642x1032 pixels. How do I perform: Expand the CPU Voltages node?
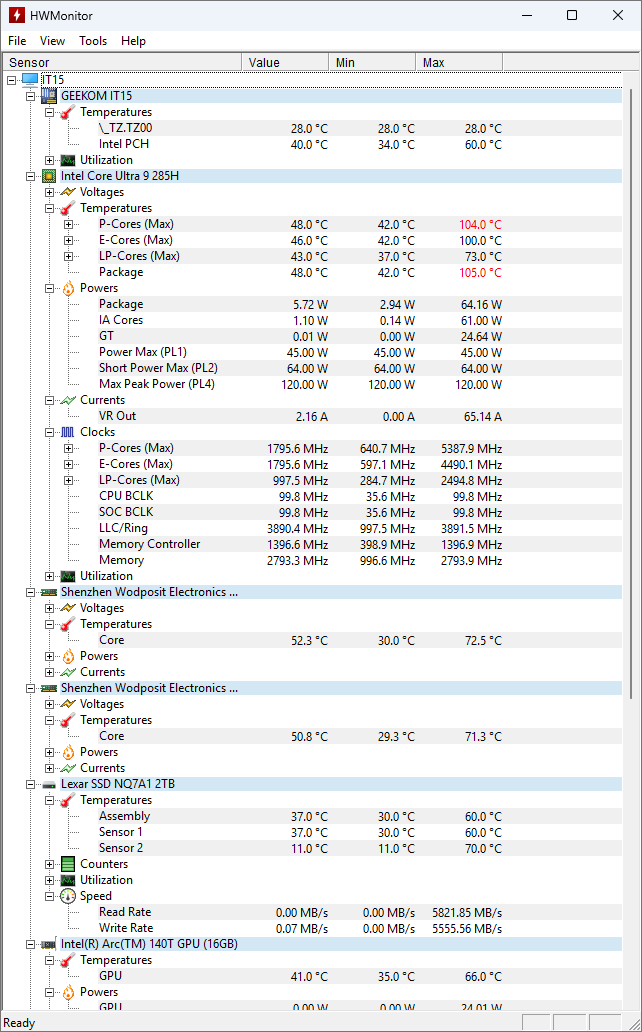[50, 192]
